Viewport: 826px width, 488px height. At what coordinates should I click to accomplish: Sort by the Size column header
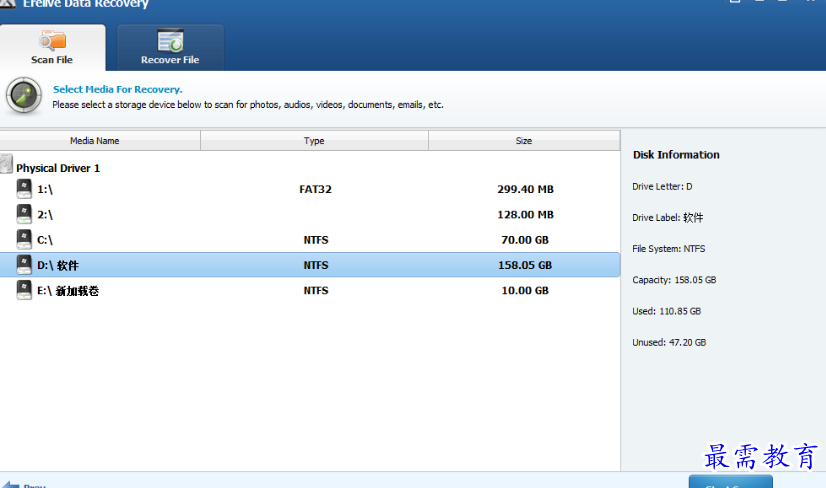(x=524, y=141)
